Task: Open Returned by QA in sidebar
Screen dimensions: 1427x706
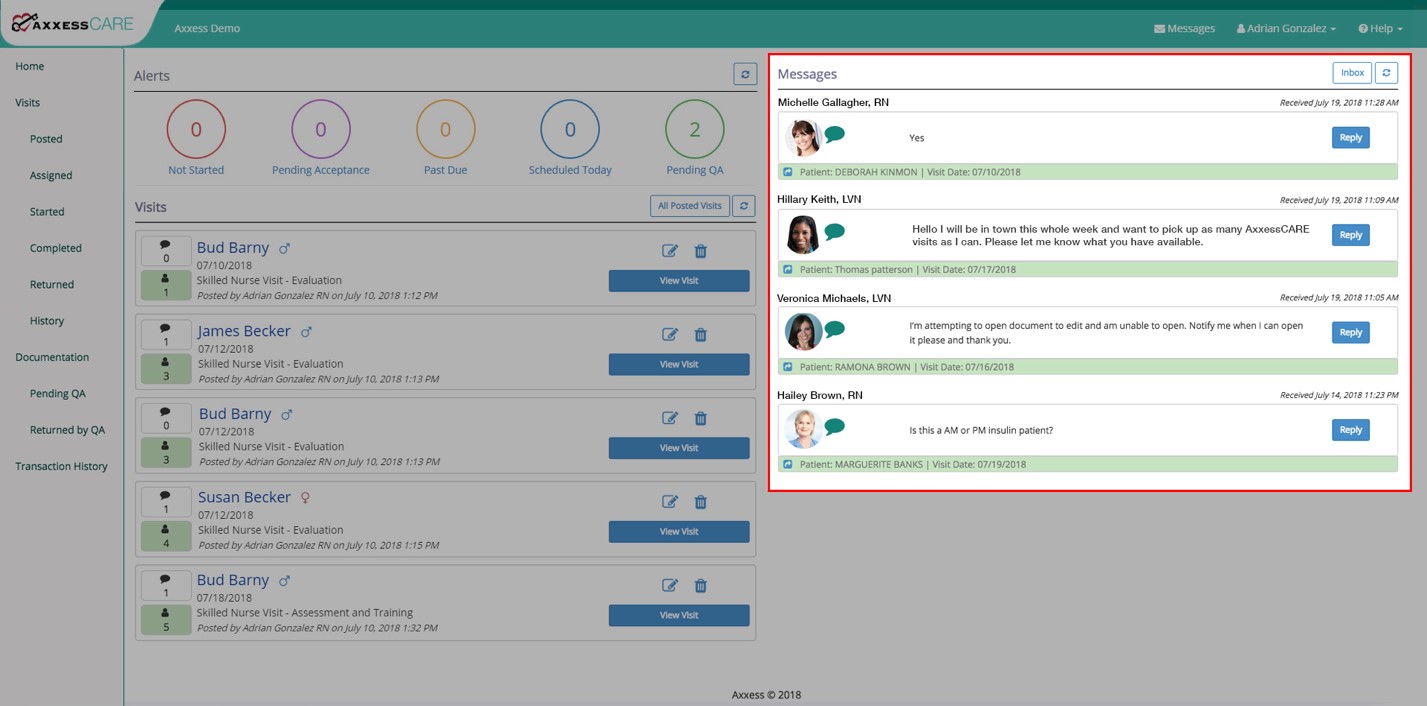Action: (x=67, y=430)
